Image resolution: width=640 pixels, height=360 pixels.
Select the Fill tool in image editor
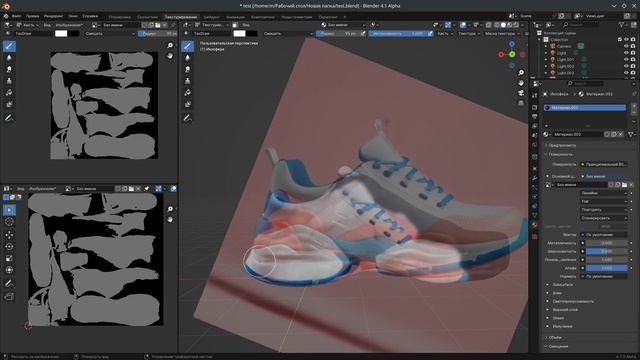(9, 93)
